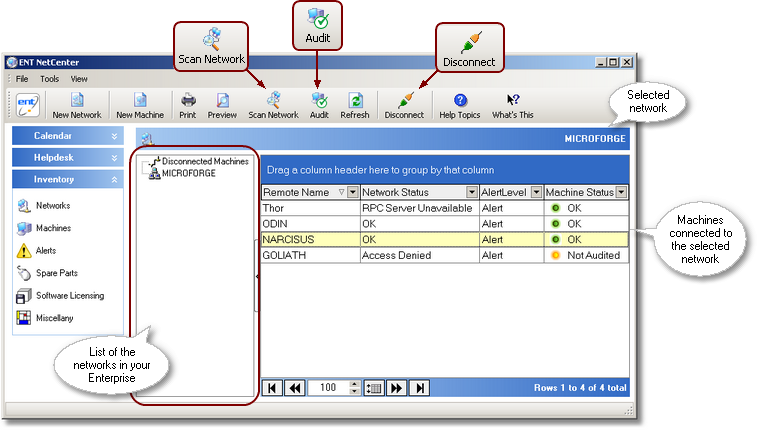Select the GOLIATH machine row
Image resolution: width=759 pixels, height=430 pixels.
click(x=445, y=256)
